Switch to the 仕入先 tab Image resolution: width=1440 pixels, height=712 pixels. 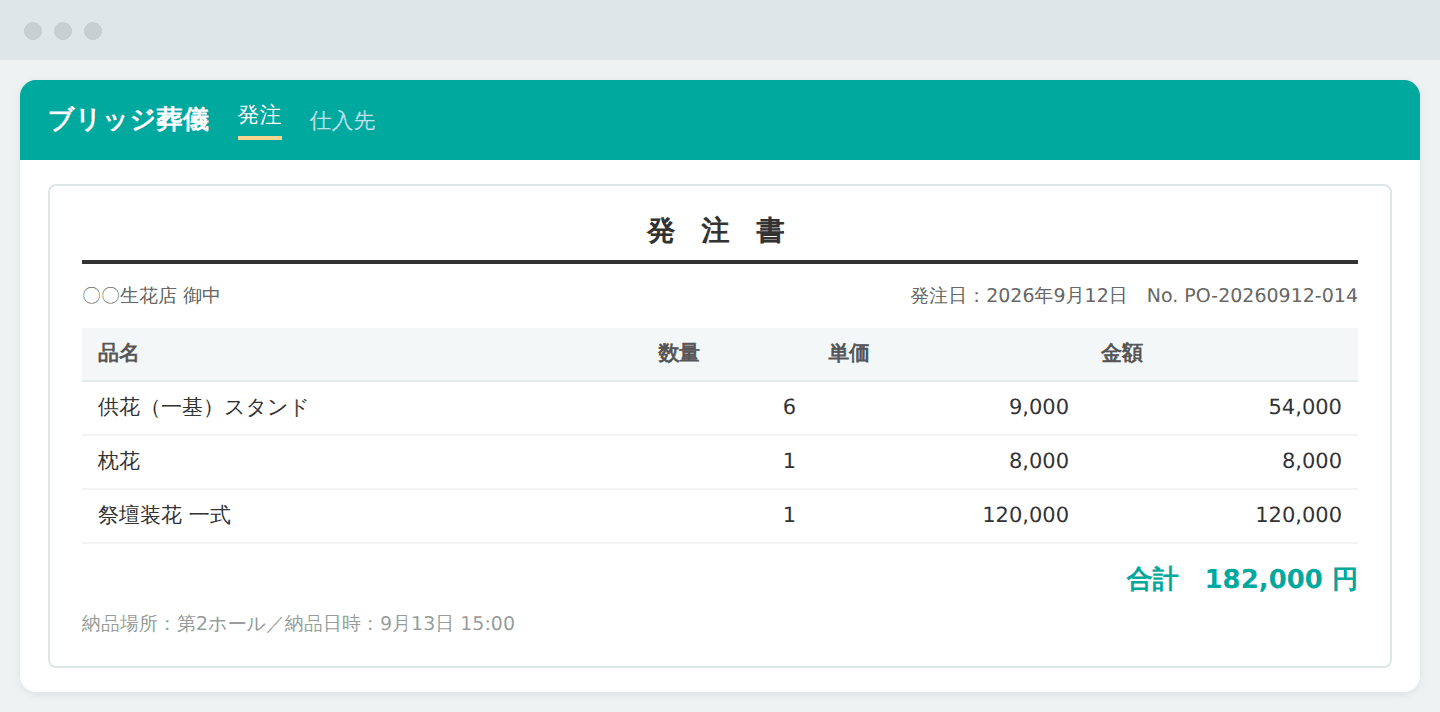point(343,121)
